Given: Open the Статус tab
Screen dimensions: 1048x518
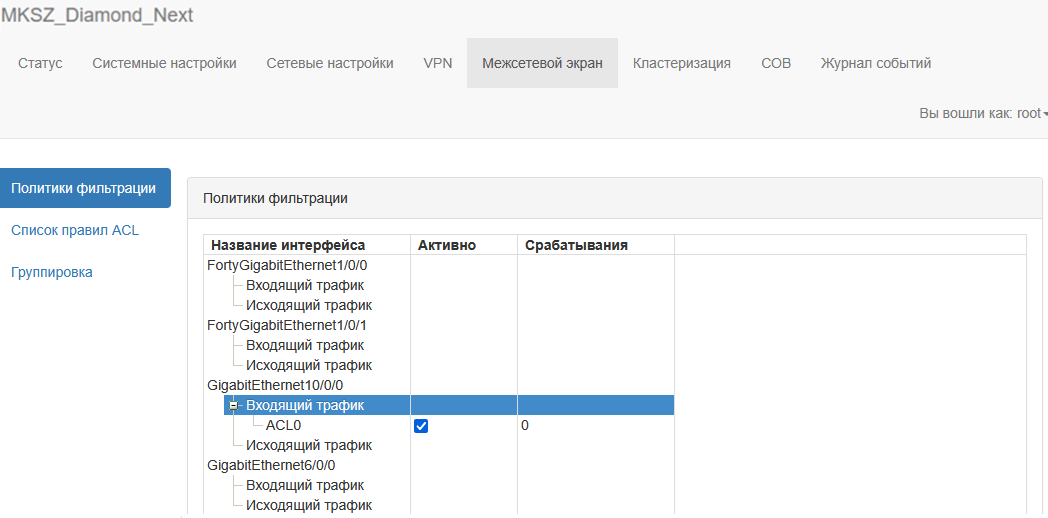Looking at the screenshot, I should pyautogui.click(x=40, y=63).
